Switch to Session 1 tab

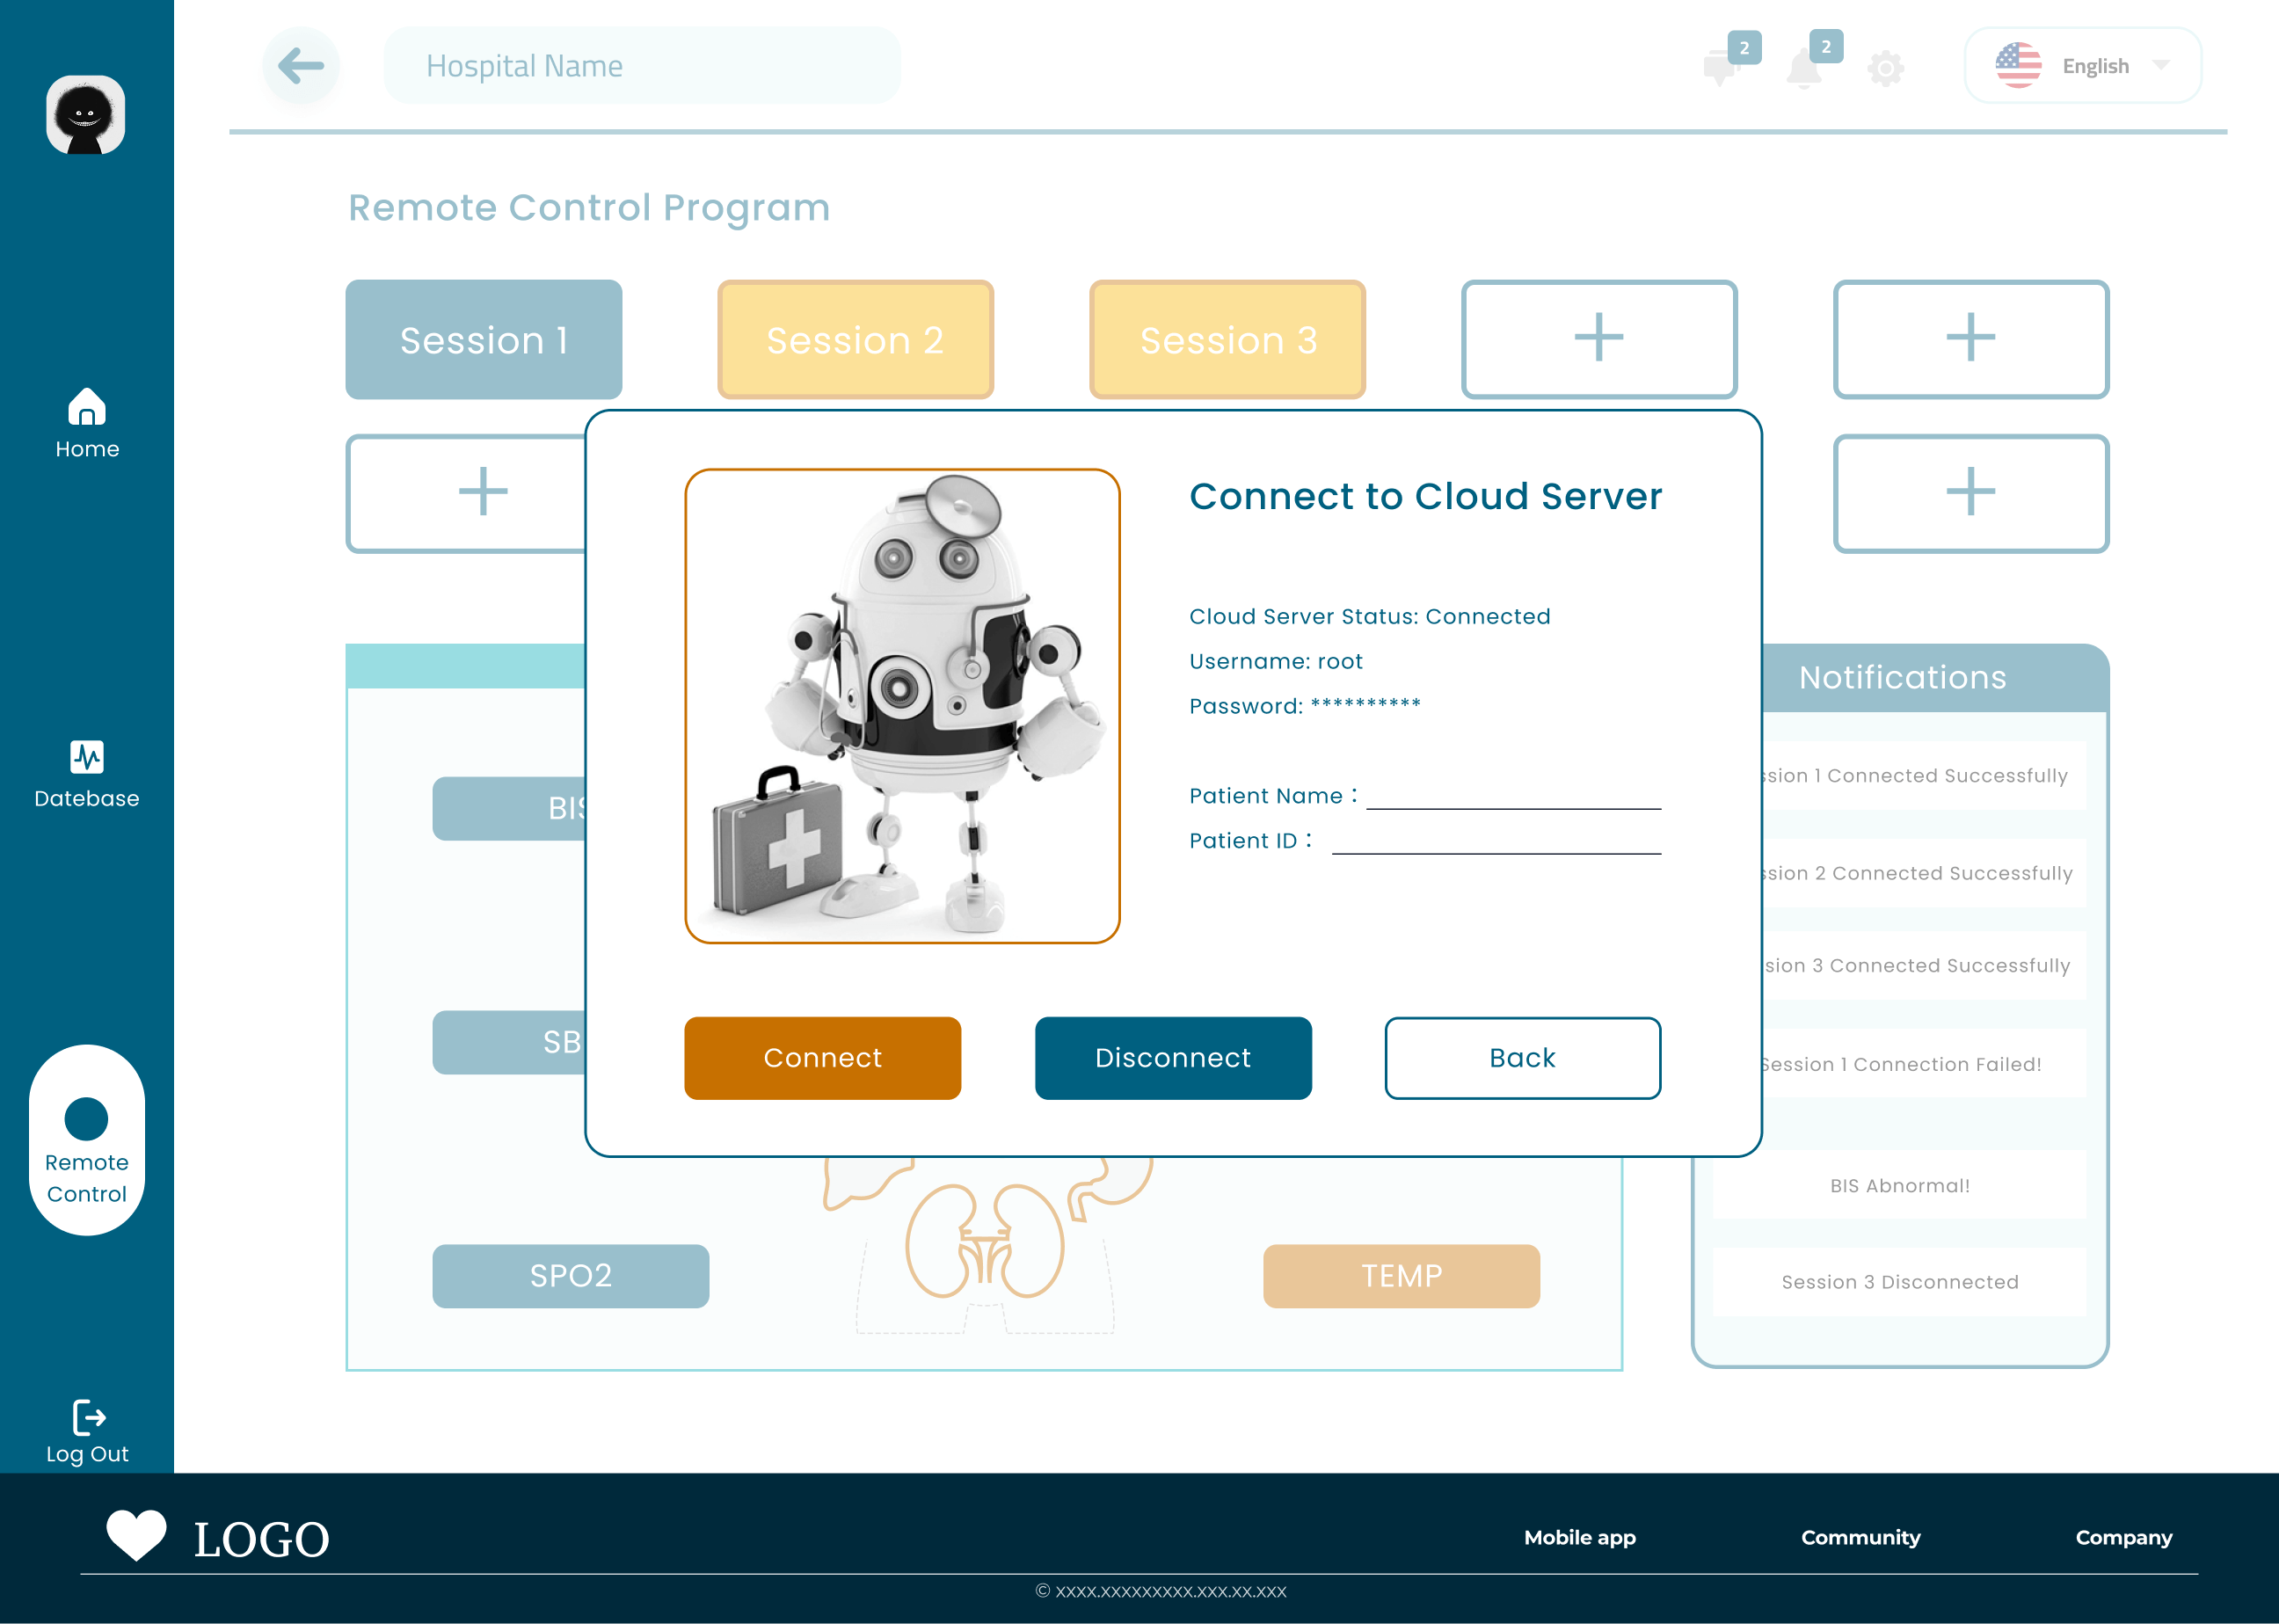click(x=484, y=340)
